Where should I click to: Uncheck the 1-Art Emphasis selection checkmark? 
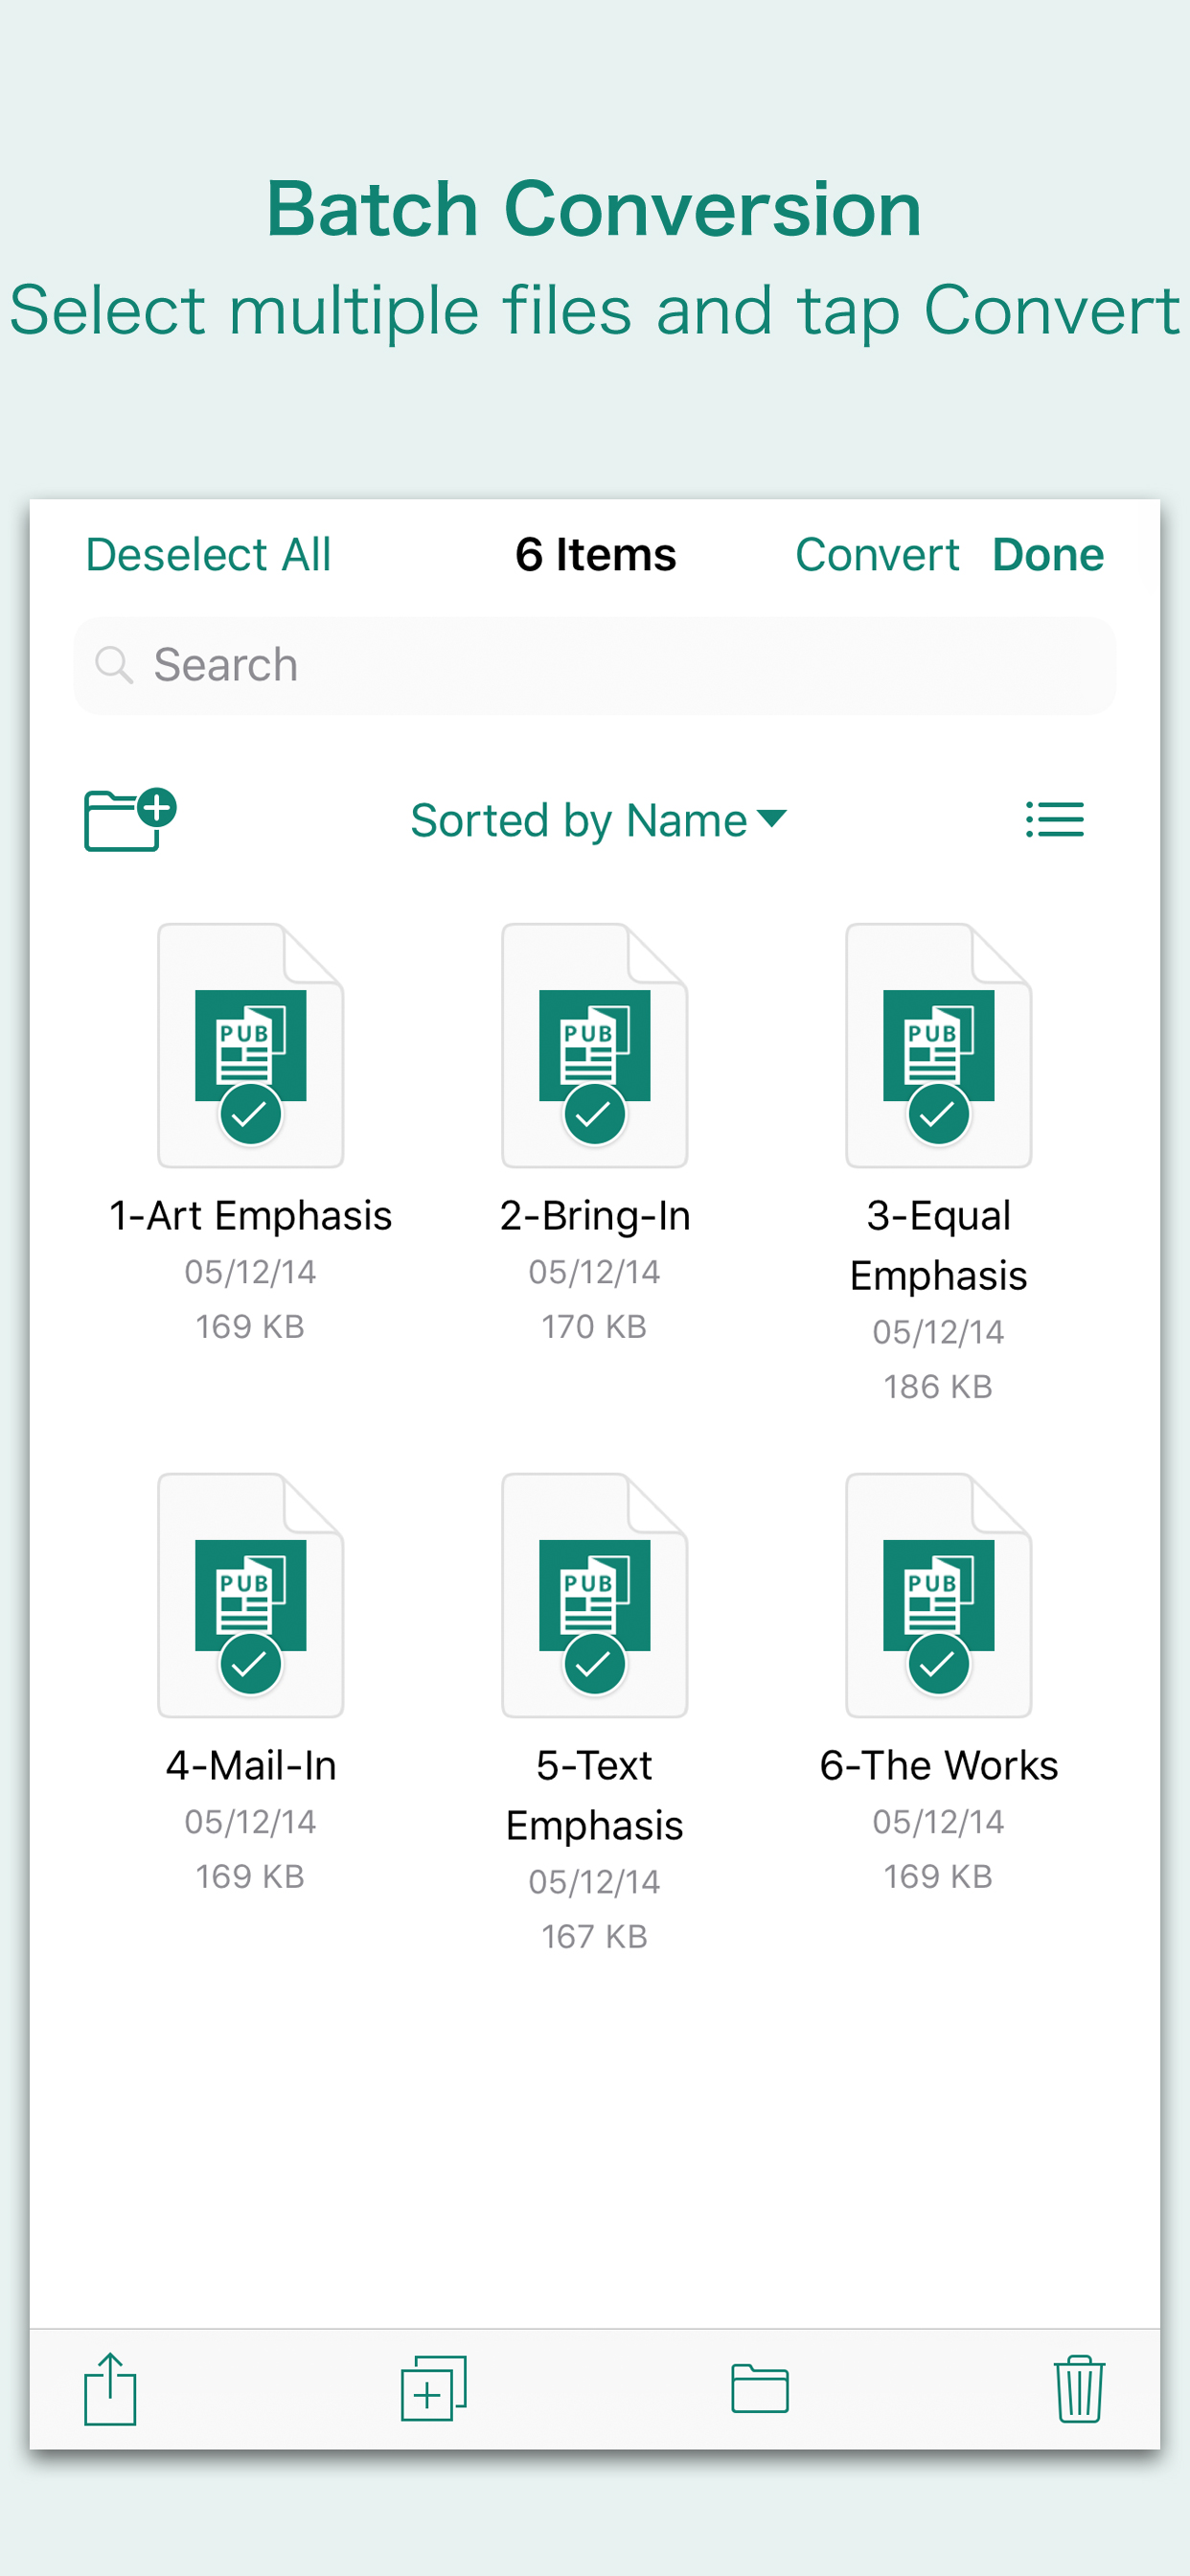[x=250, y=1114]
